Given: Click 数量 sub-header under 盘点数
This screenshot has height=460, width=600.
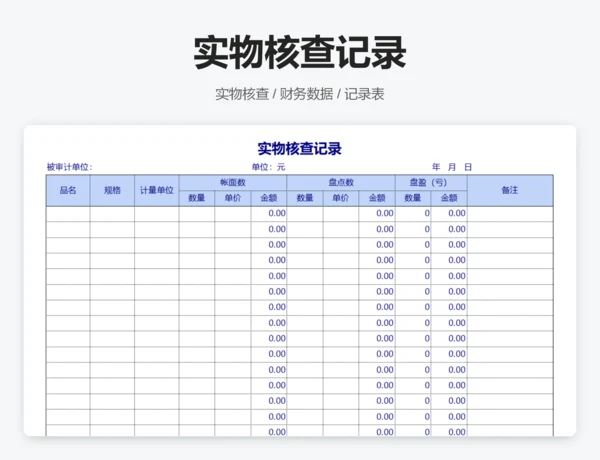Looking at the screenshot, I should [305, 198].
